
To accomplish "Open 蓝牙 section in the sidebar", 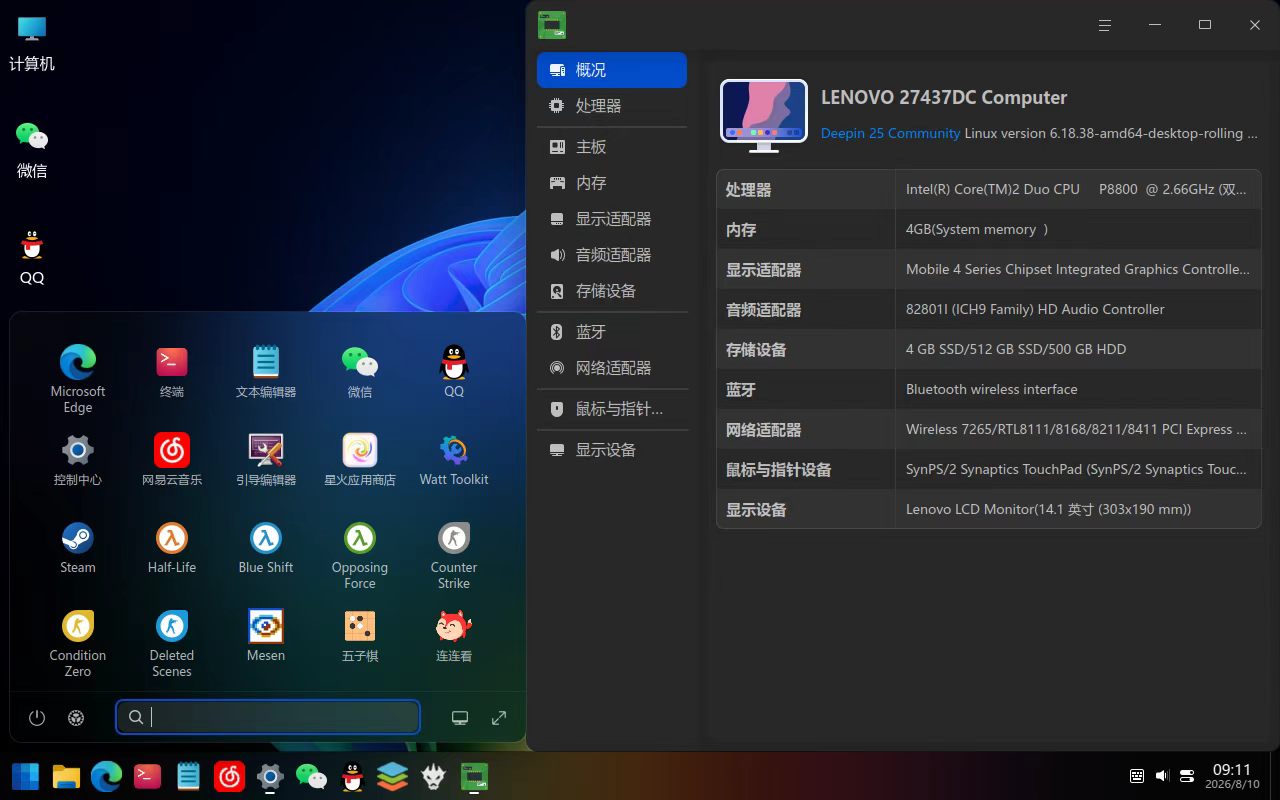I will 612,332.
